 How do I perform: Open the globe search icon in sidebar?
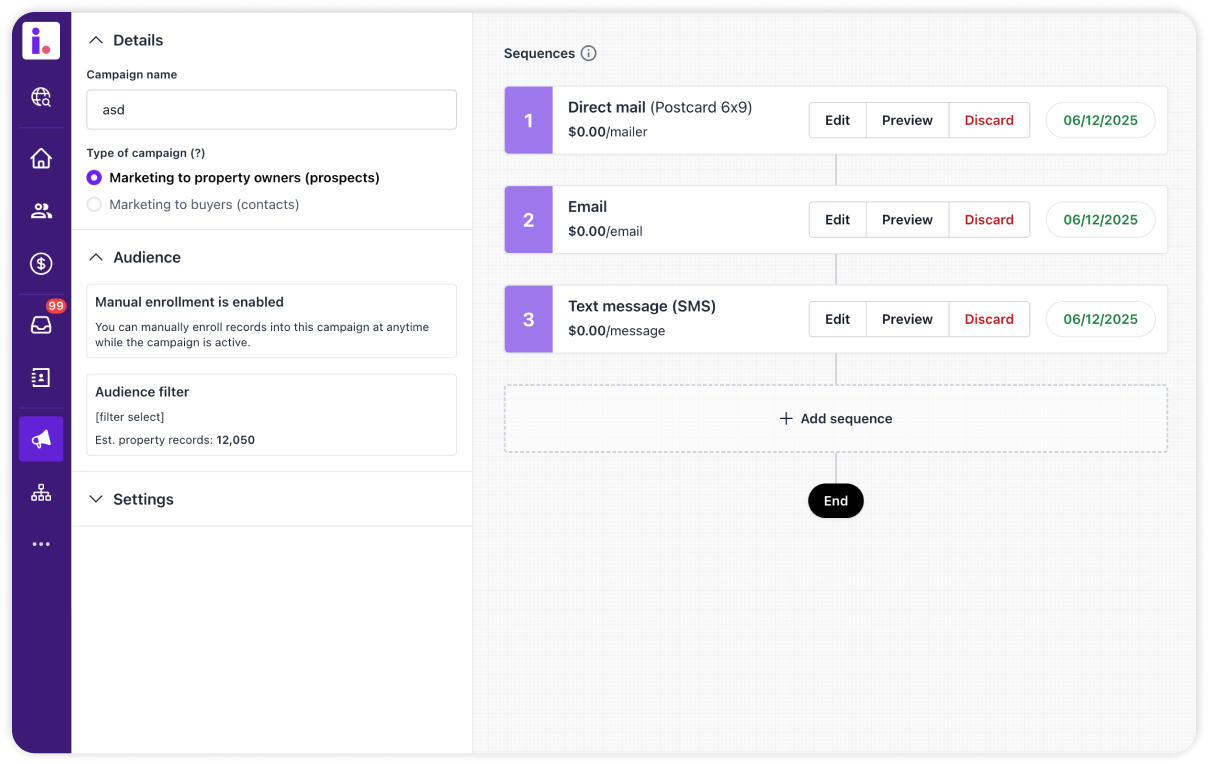[x=41, y=97]
